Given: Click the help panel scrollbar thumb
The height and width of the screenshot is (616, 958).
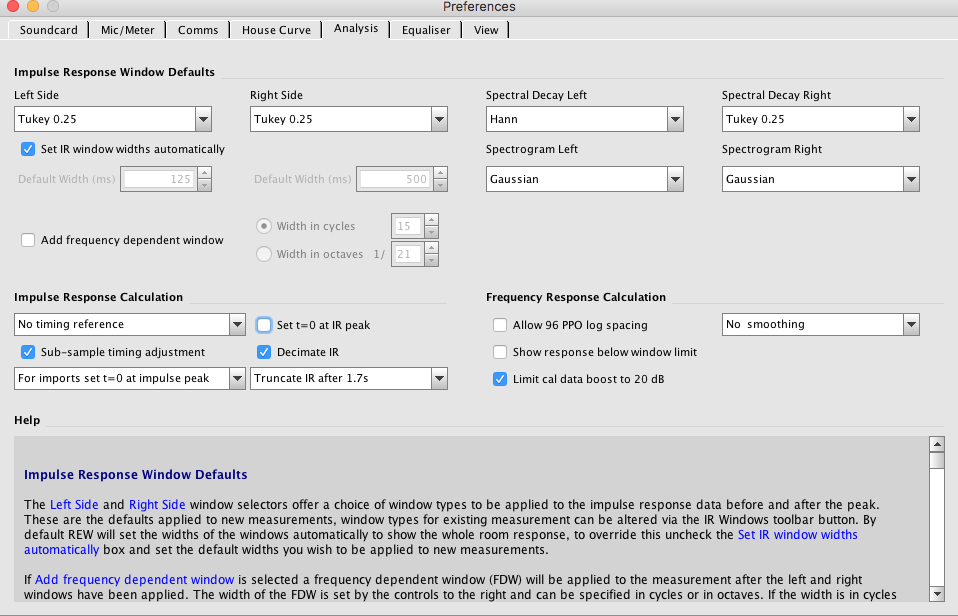Looking at the screenshot, I should click(x=937, y=460).
